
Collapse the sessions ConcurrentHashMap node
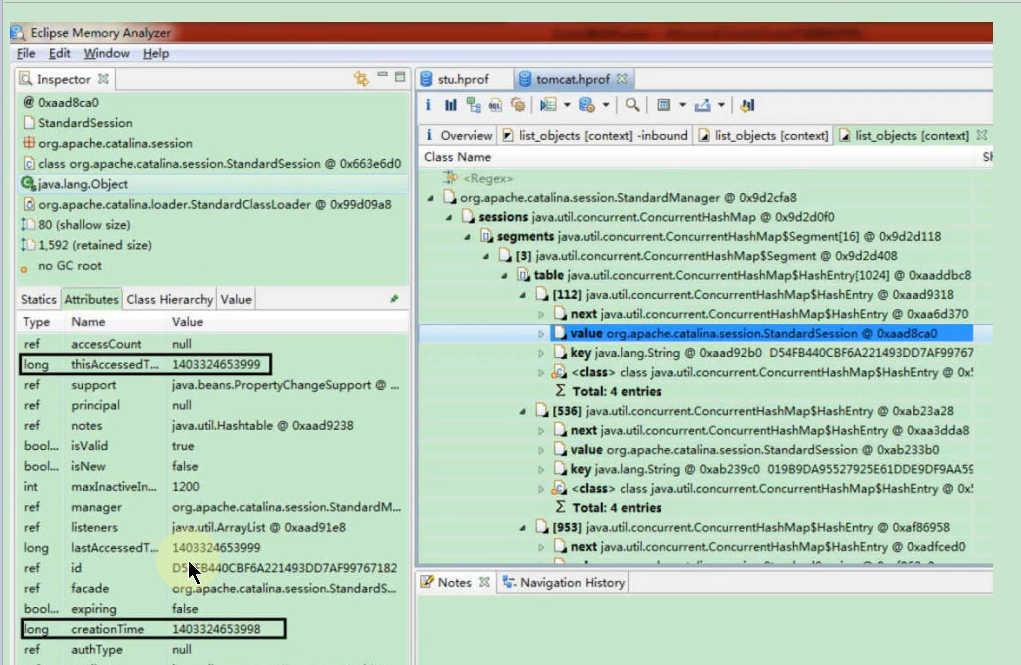(x=449, y=218)
